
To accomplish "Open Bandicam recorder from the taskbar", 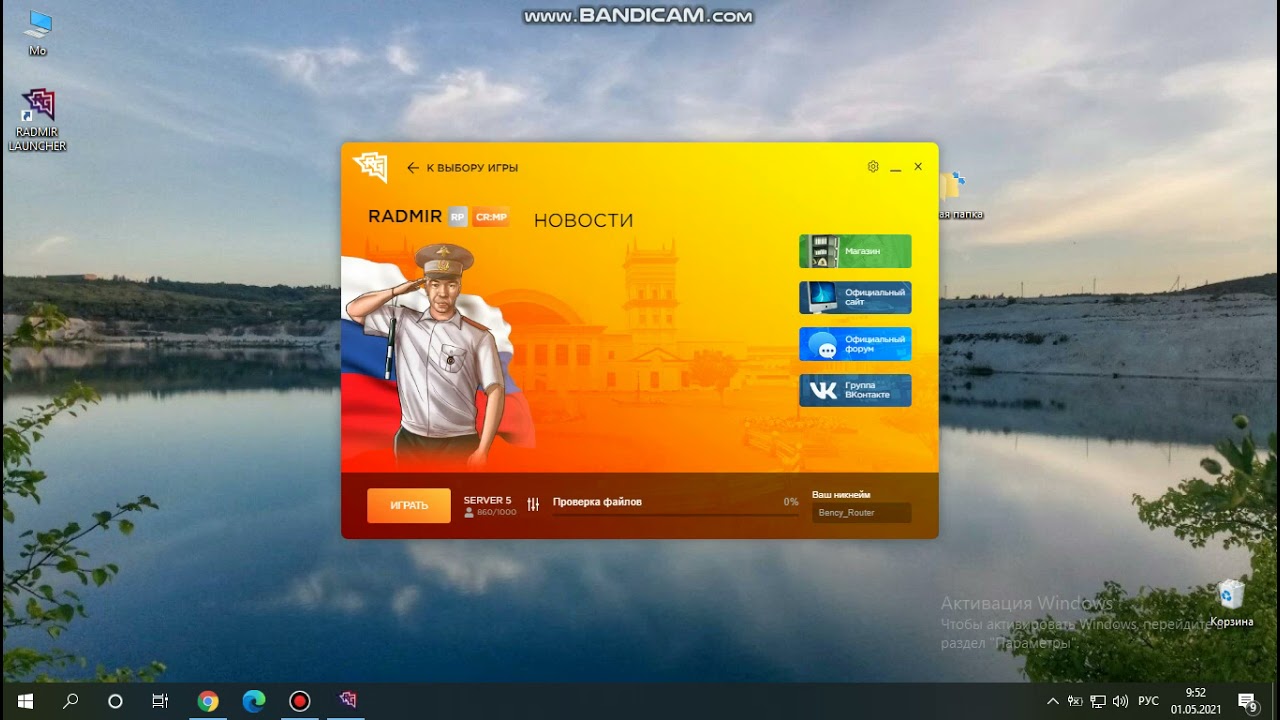I will click(x=300, y=701).
